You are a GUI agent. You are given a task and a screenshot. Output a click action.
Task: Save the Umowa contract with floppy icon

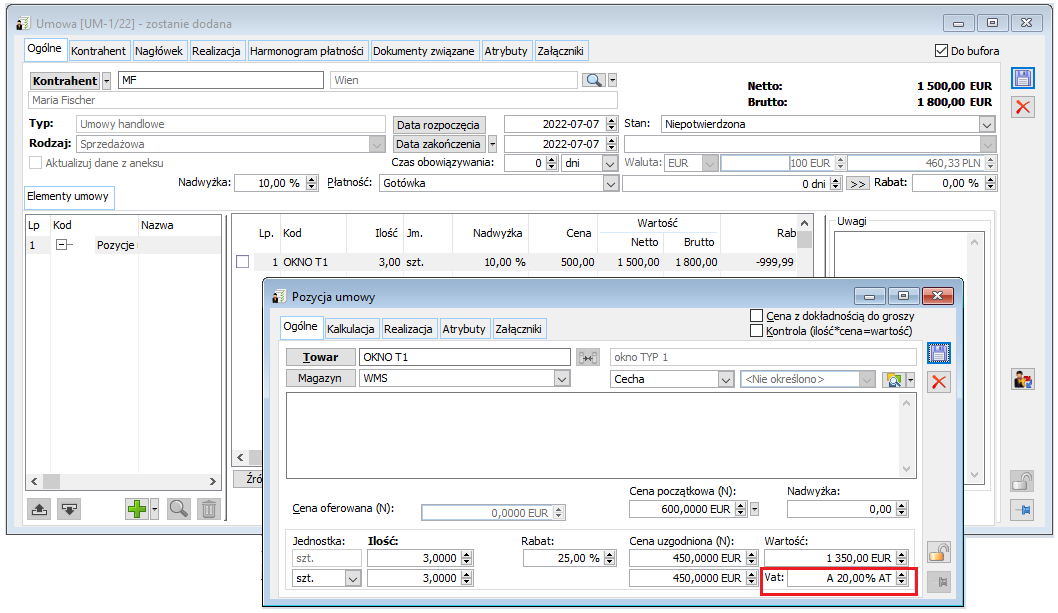[x=1022, y=78]
